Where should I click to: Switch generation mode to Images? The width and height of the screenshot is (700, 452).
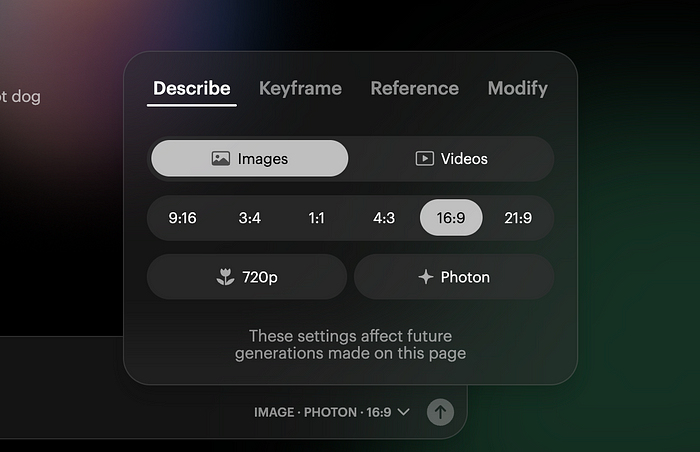(x=250, y=159)
